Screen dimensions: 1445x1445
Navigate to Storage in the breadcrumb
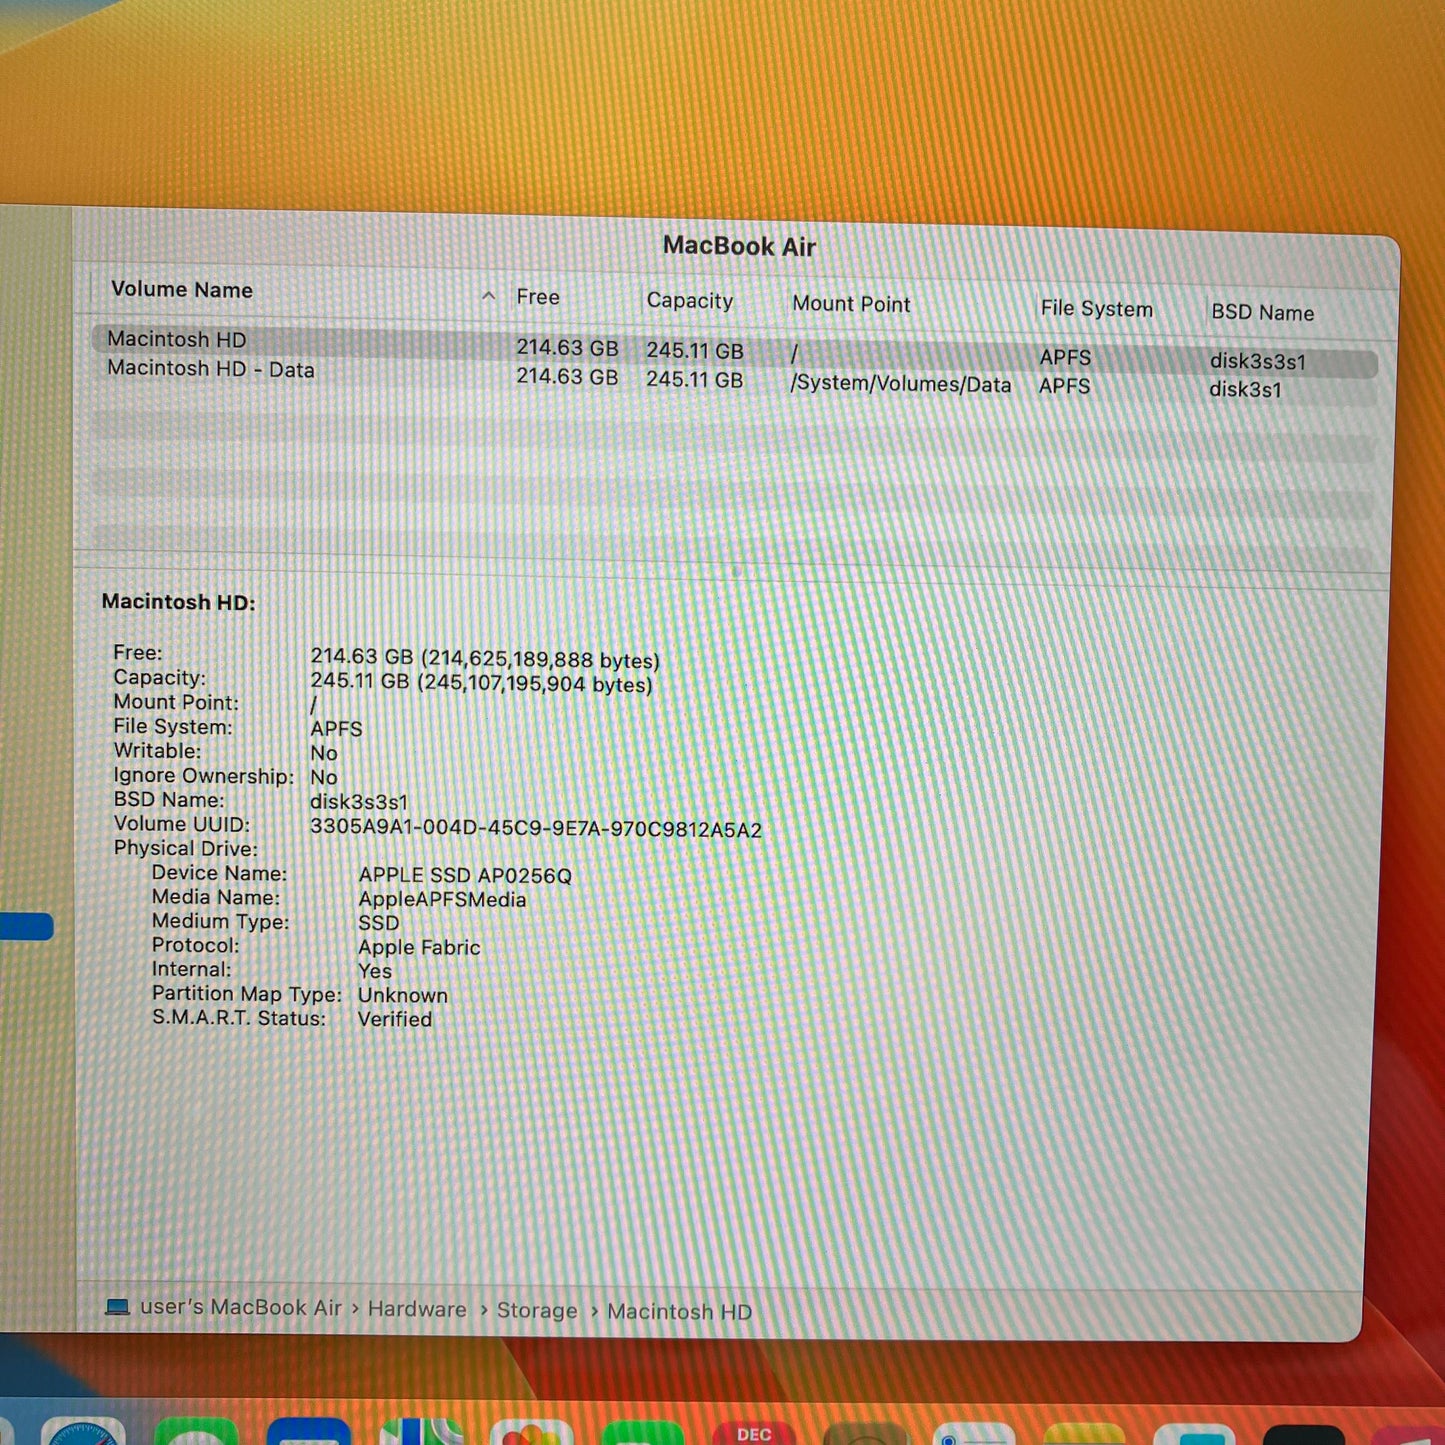537,1310
